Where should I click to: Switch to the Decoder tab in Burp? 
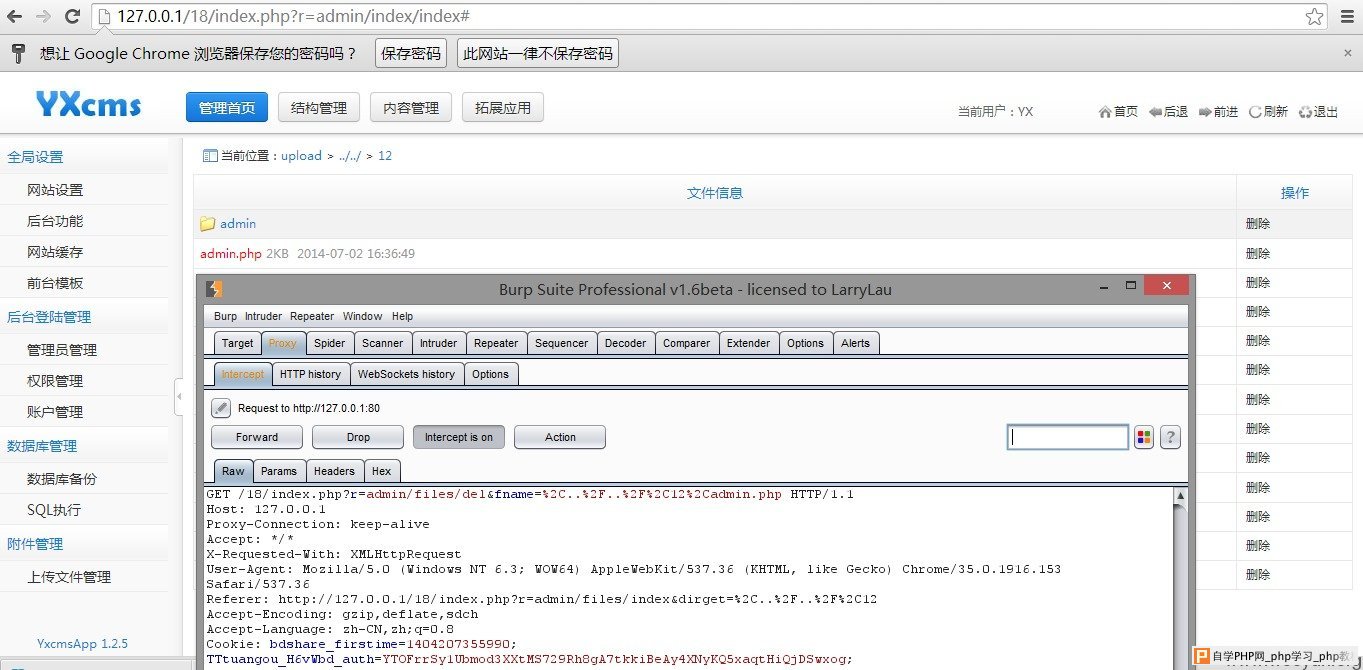[626, 343]
